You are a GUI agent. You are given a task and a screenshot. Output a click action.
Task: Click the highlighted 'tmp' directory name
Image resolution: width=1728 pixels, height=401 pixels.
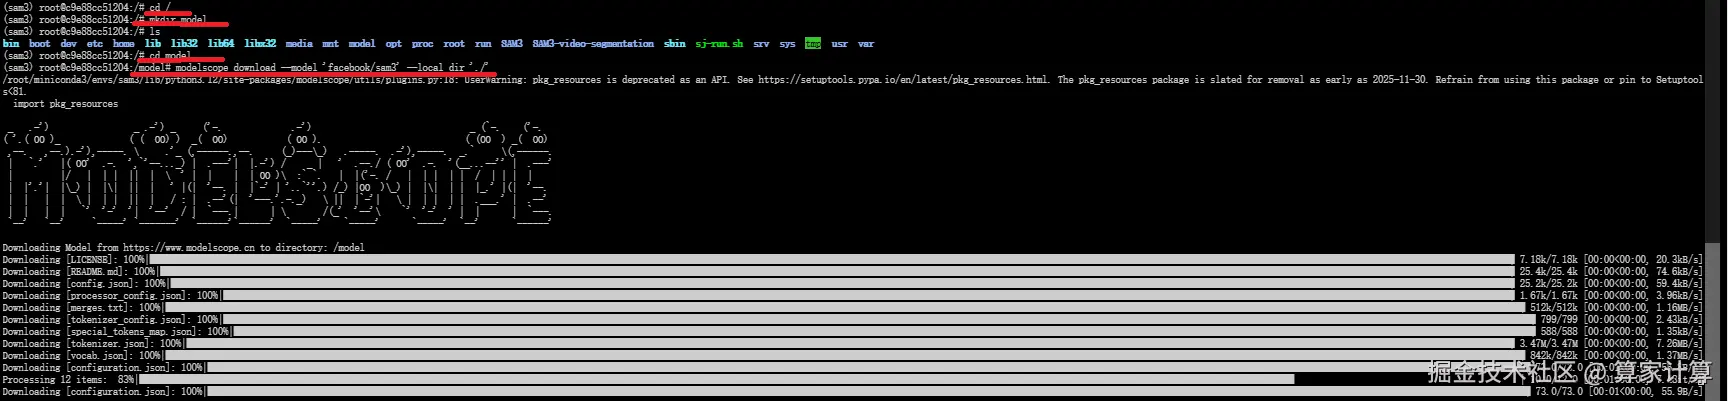[x=813, y=44]
